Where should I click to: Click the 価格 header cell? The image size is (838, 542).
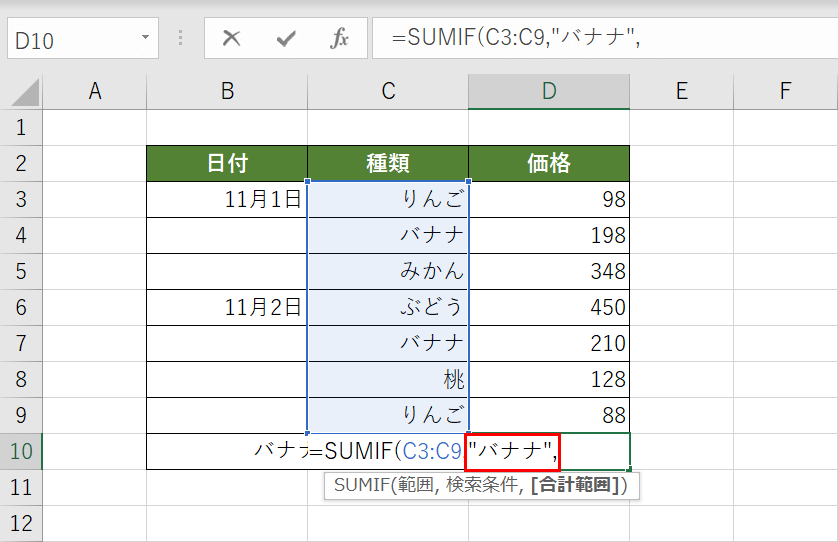pyautogui.click(x=549, y=163)
